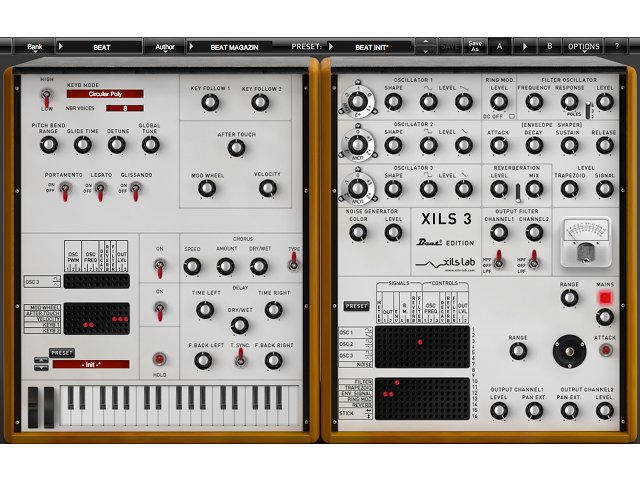Click the www.xils-lab.com link
Viewport: 640px width, 480px height.
click(x=460, y=270)
